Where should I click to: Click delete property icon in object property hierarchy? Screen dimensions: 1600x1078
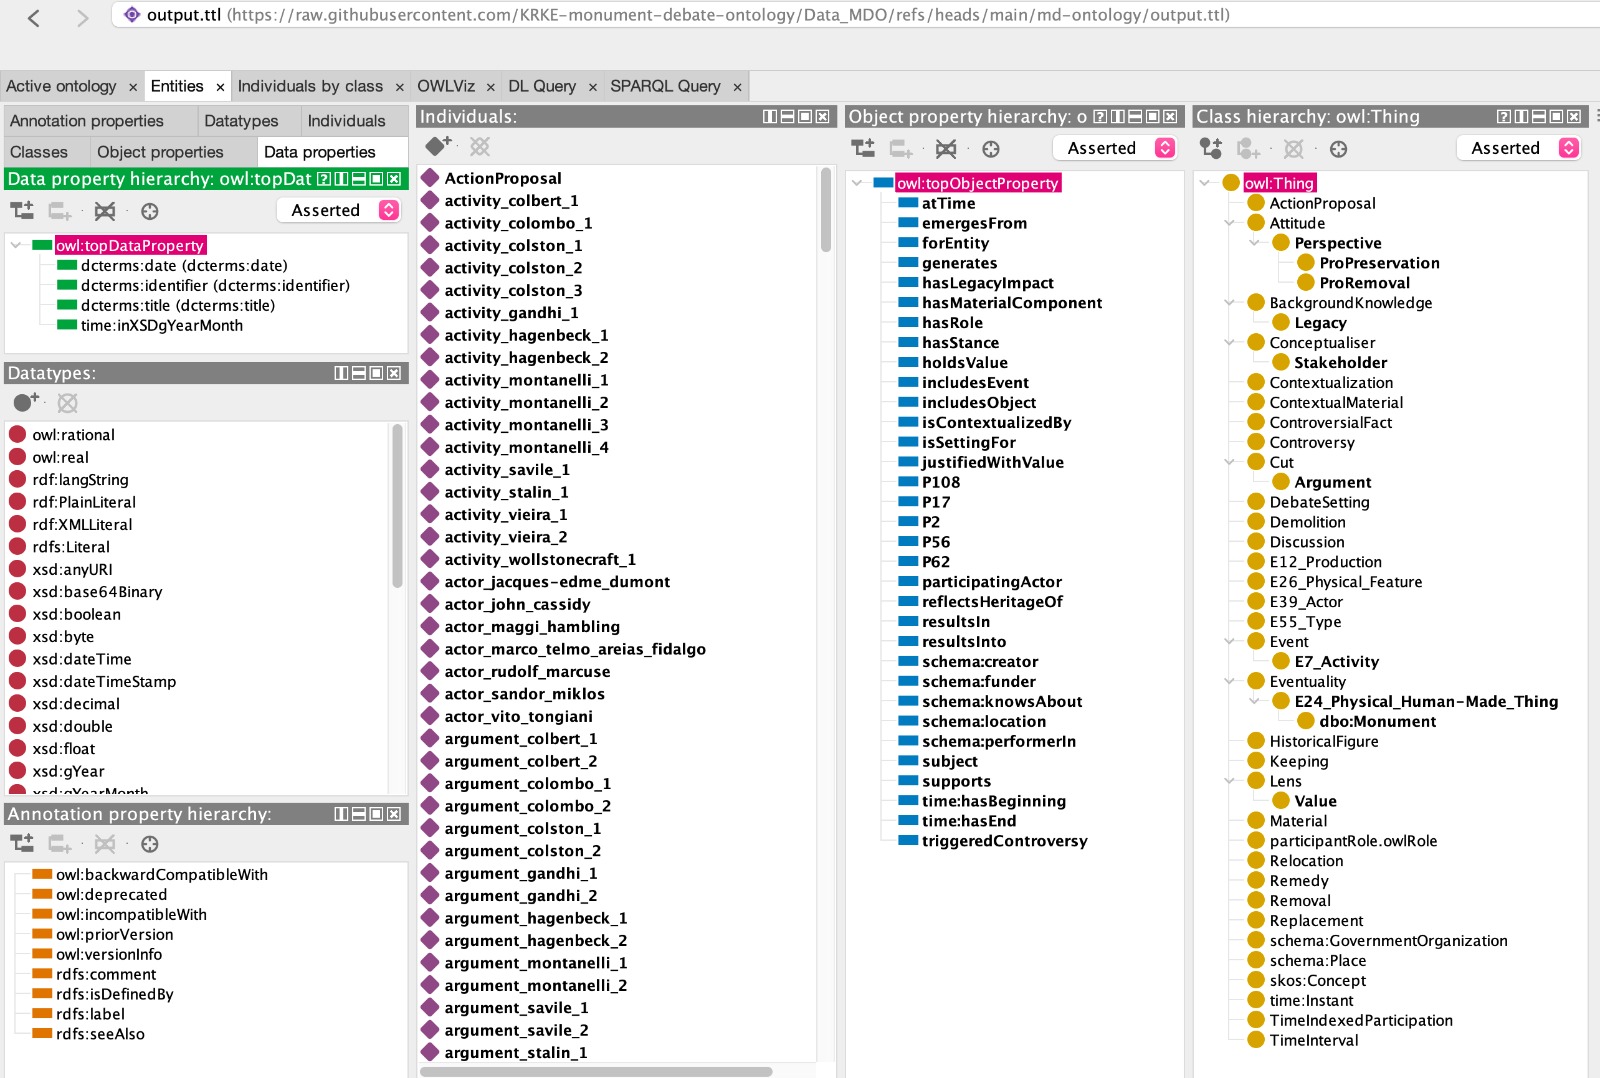946,149
